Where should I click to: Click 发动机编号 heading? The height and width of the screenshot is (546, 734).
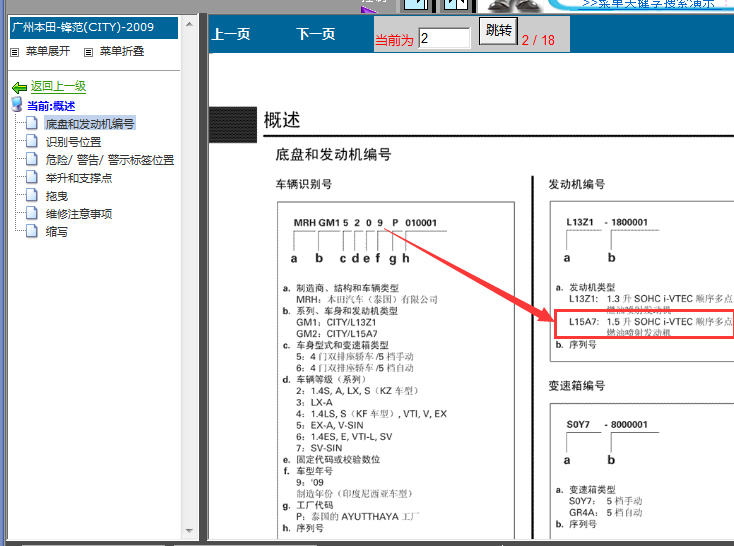(x=577, y=184)
